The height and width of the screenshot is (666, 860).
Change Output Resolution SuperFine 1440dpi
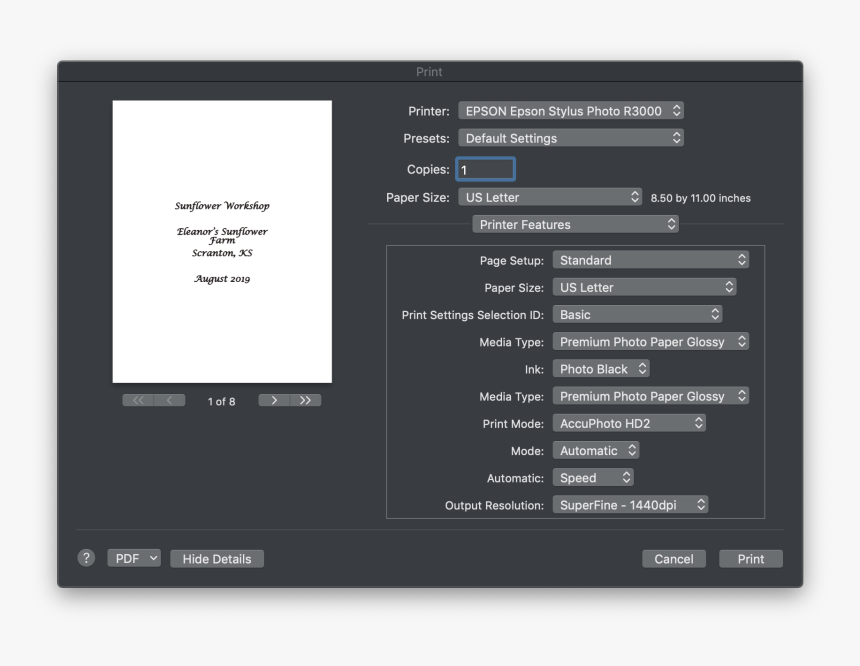coord(631,505)
